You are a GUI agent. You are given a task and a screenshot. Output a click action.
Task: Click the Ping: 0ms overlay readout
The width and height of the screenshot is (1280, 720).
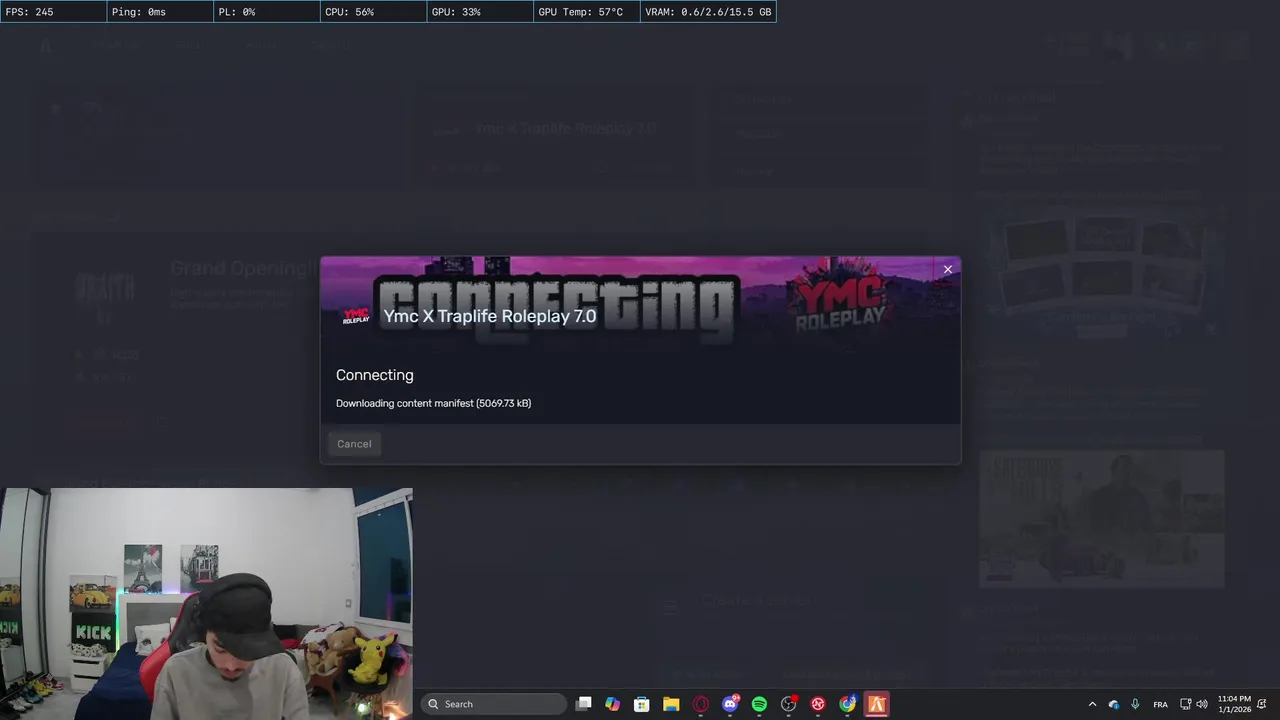tap(160, 12)
